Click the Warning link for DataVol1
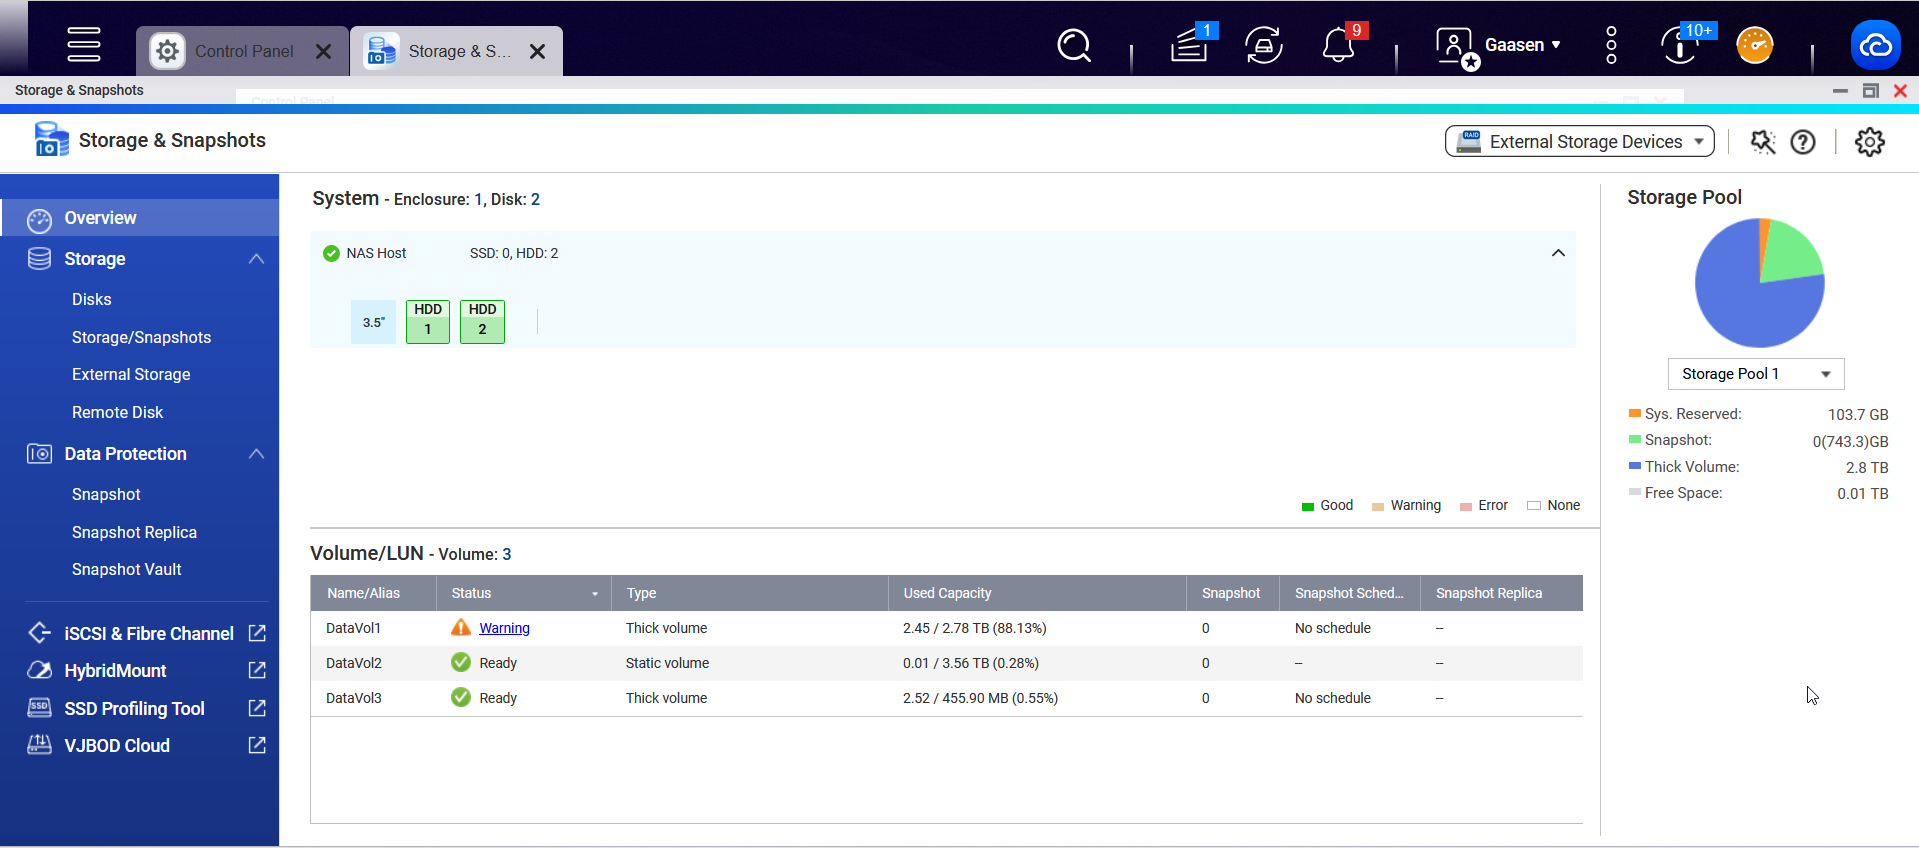Image resolution: width=1919 pixels, height=848 pixels. (x=504, y=628)
